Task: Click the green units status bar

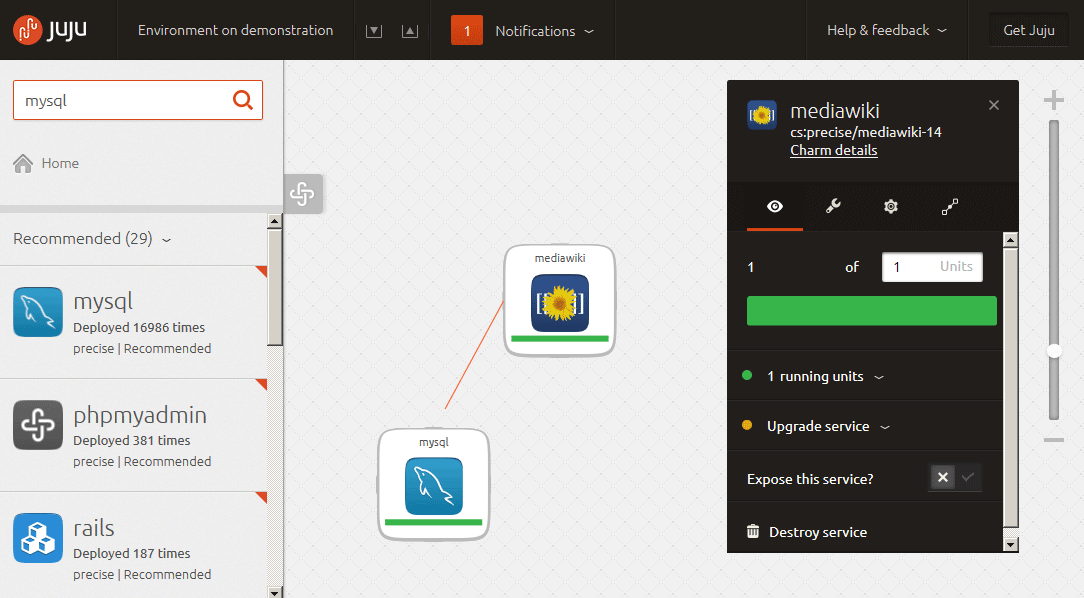Action: coord(872,310)
